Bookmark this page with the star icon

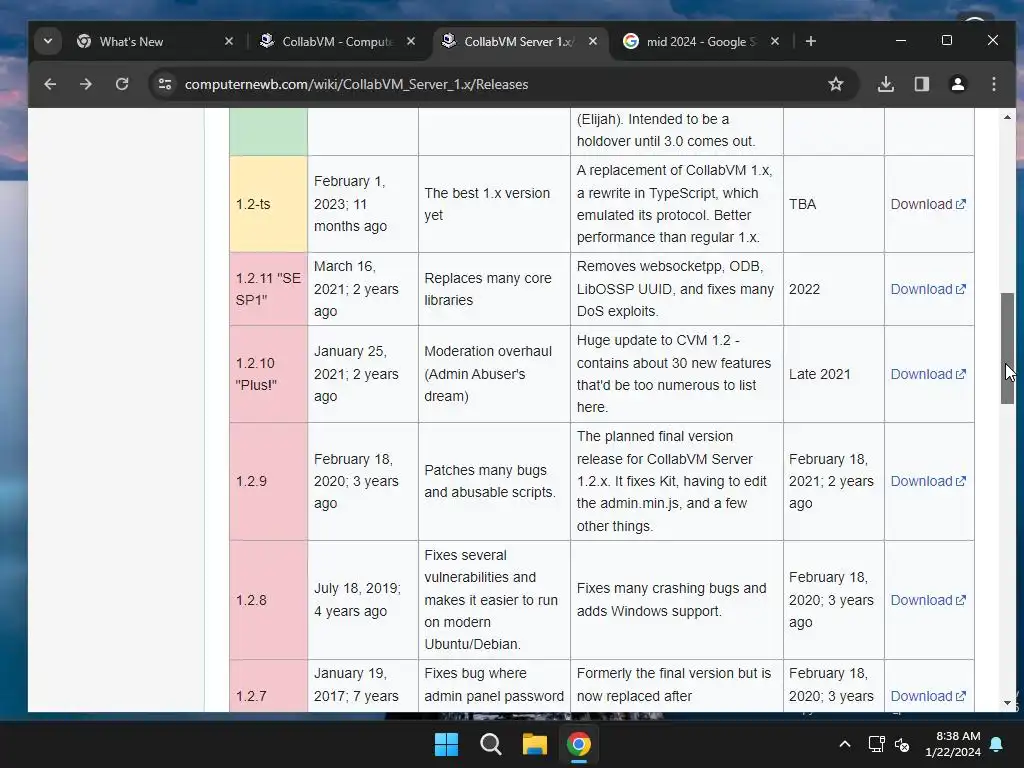(x=835, y=84)
